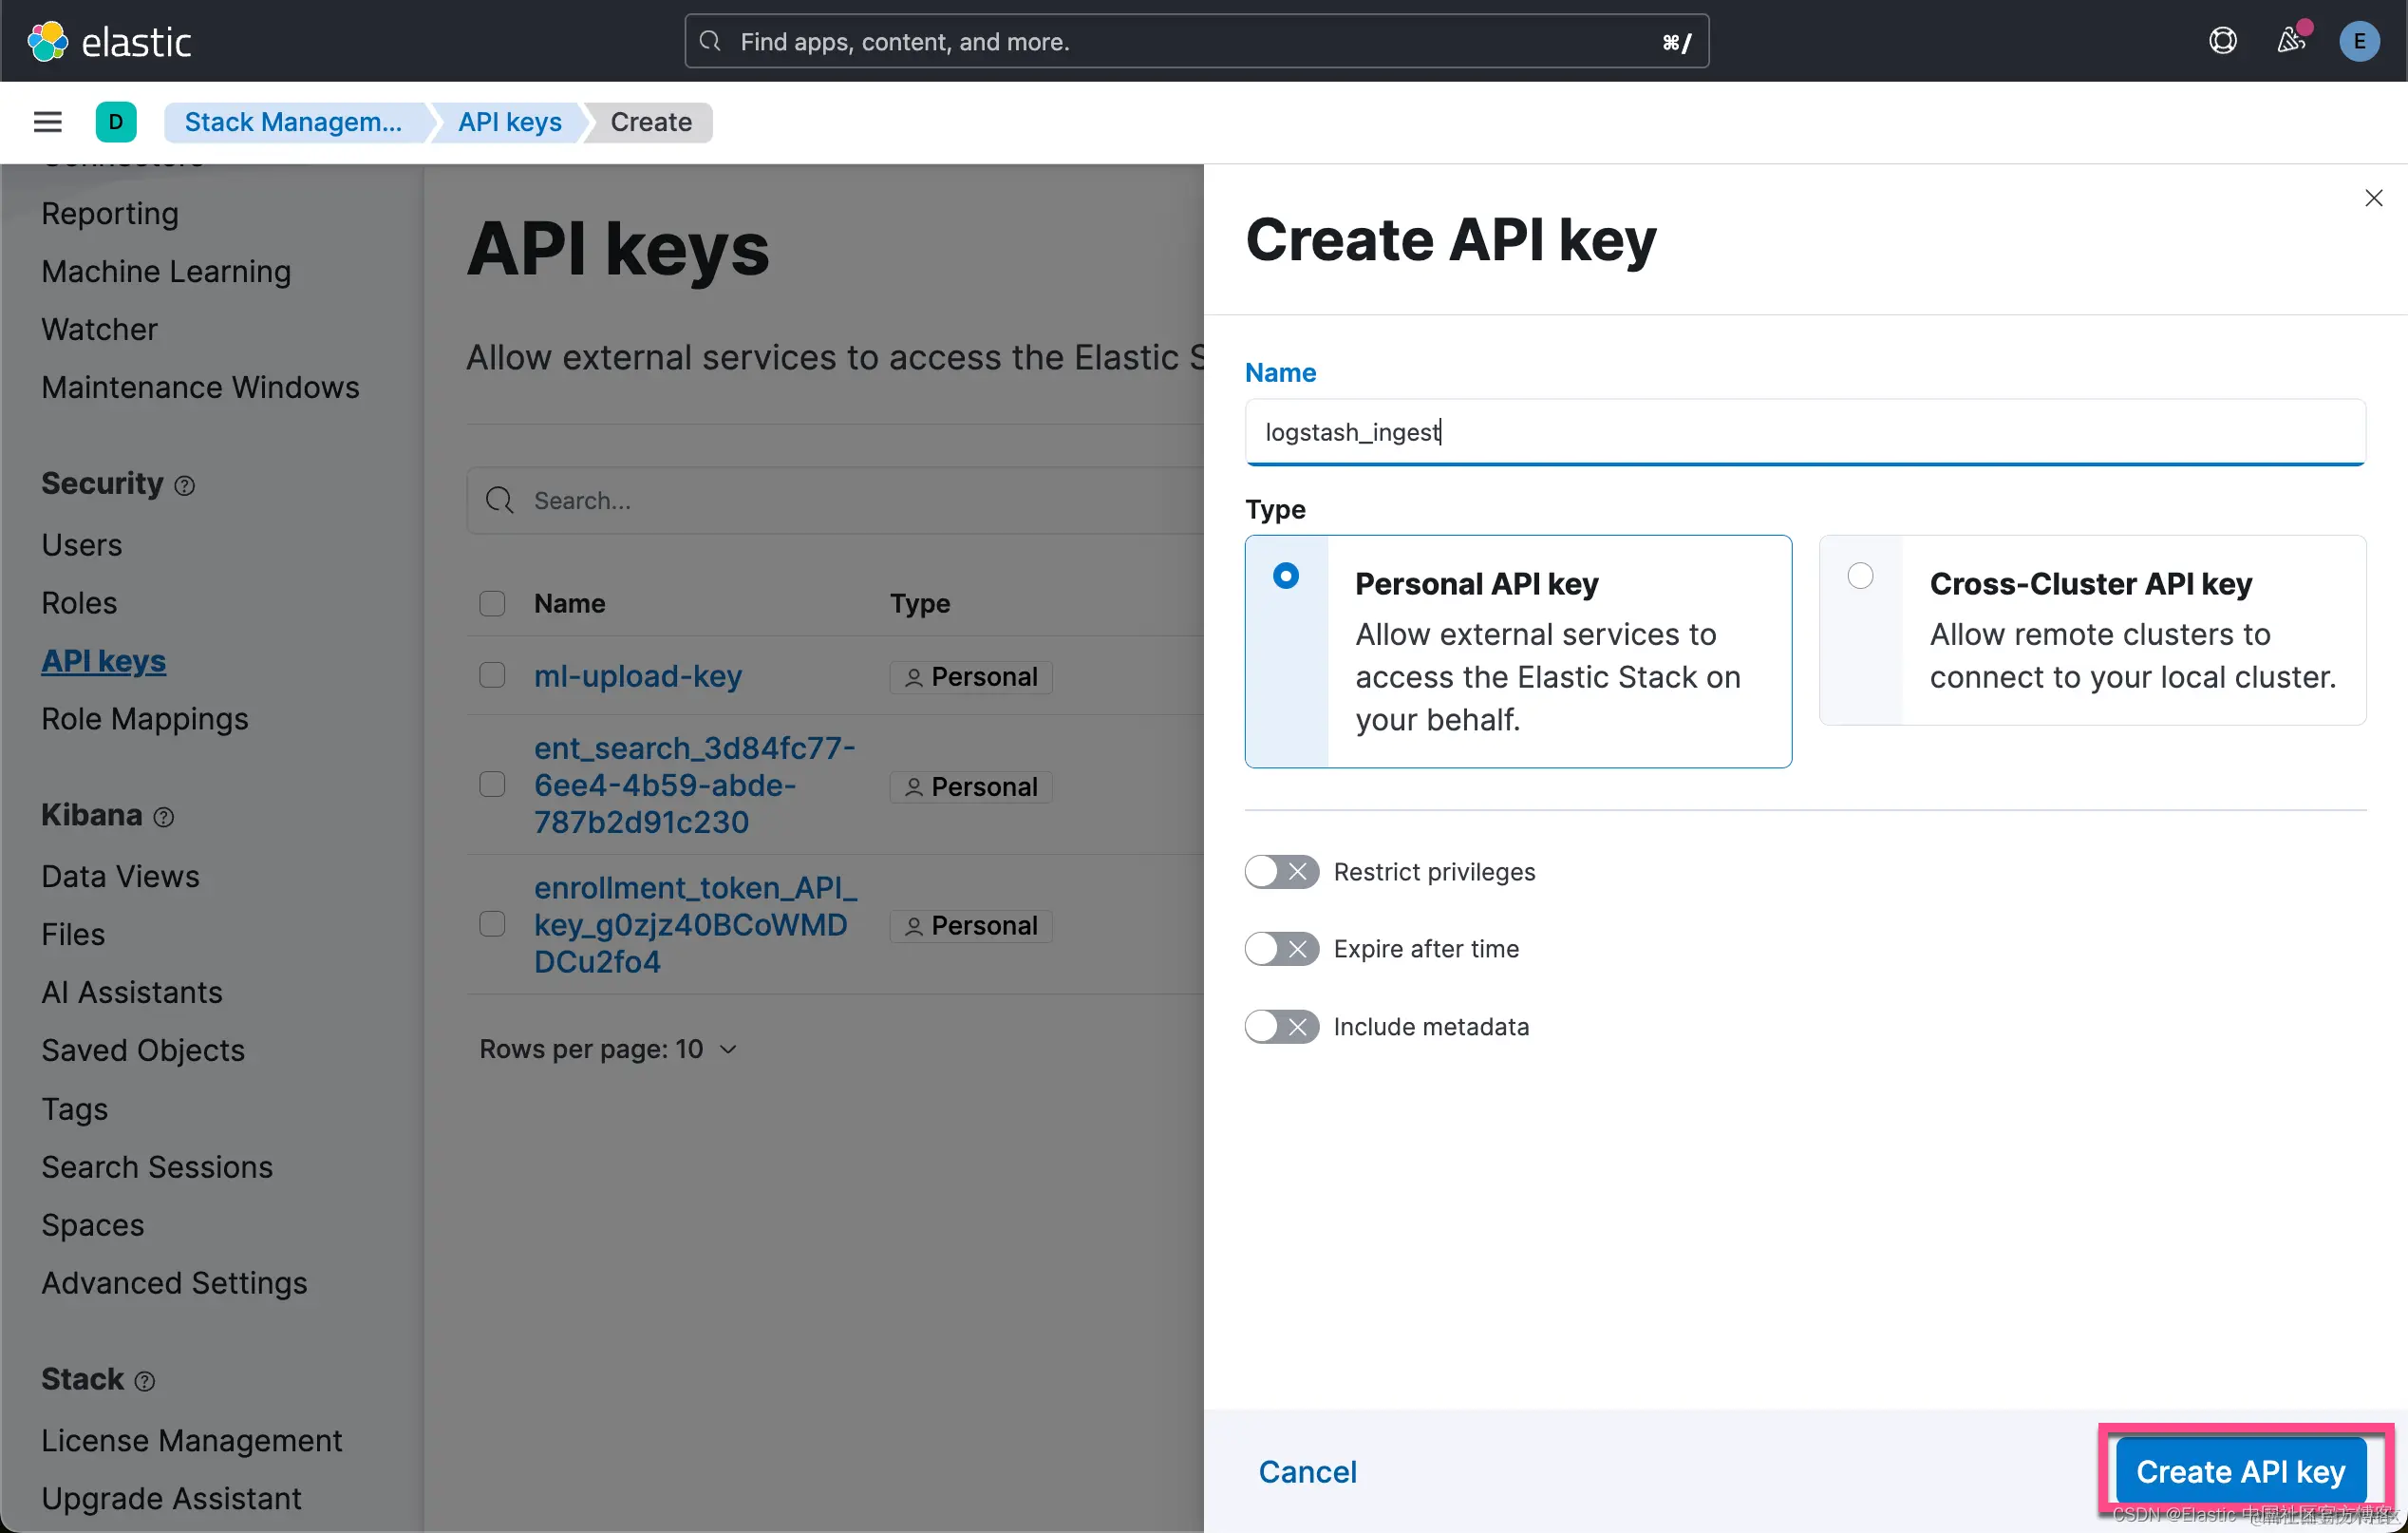Select the Cross-Cluster API key radio
This screenshot has width=2408, height=1533.
1860,576
